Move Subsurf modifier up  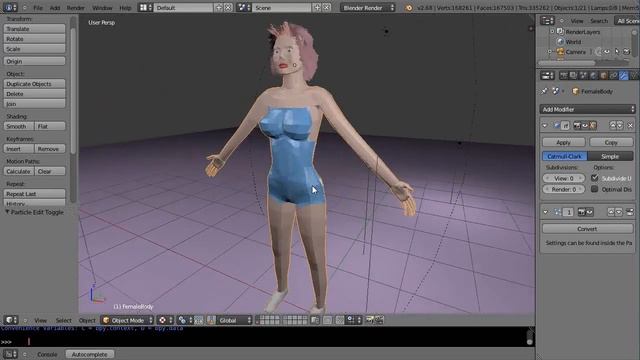[613, 126]
